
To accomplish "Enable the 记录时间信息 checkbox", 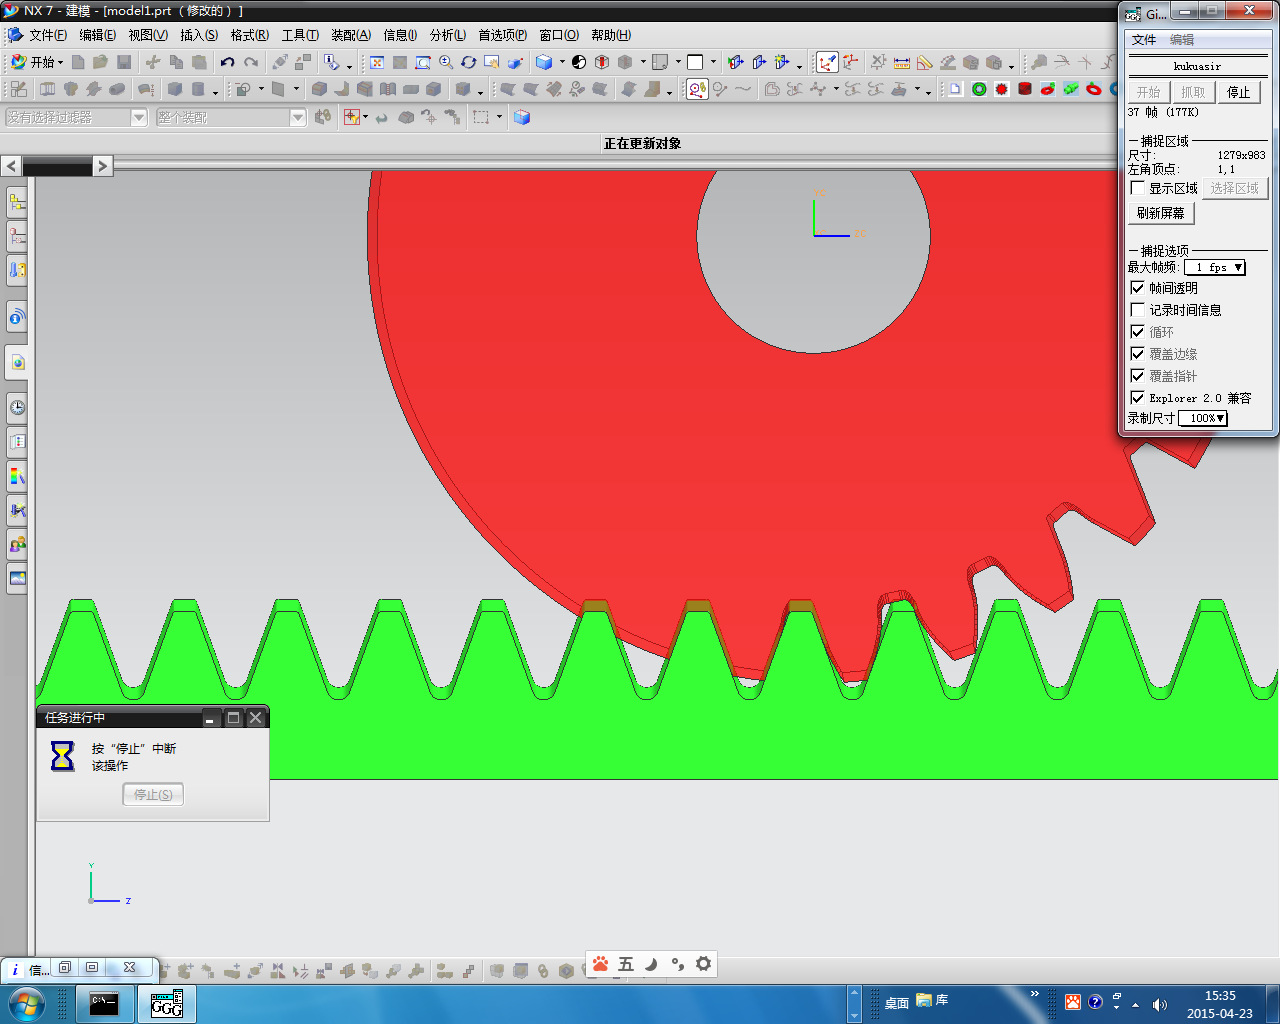I will [x=1137, y=310].
